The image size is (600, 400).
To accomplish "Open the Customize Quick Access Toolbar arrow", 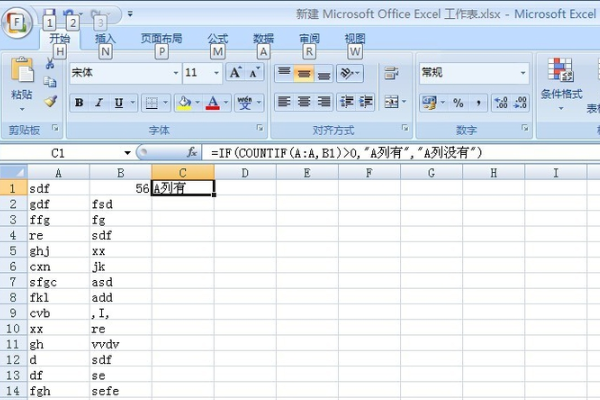I will [130, 14].
